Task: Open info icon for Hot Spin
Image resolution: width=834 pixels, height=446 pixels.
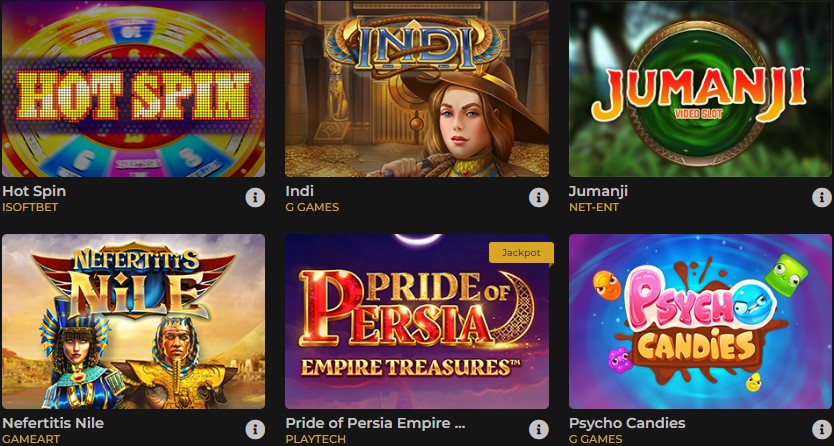Action: tap(255, 198)
